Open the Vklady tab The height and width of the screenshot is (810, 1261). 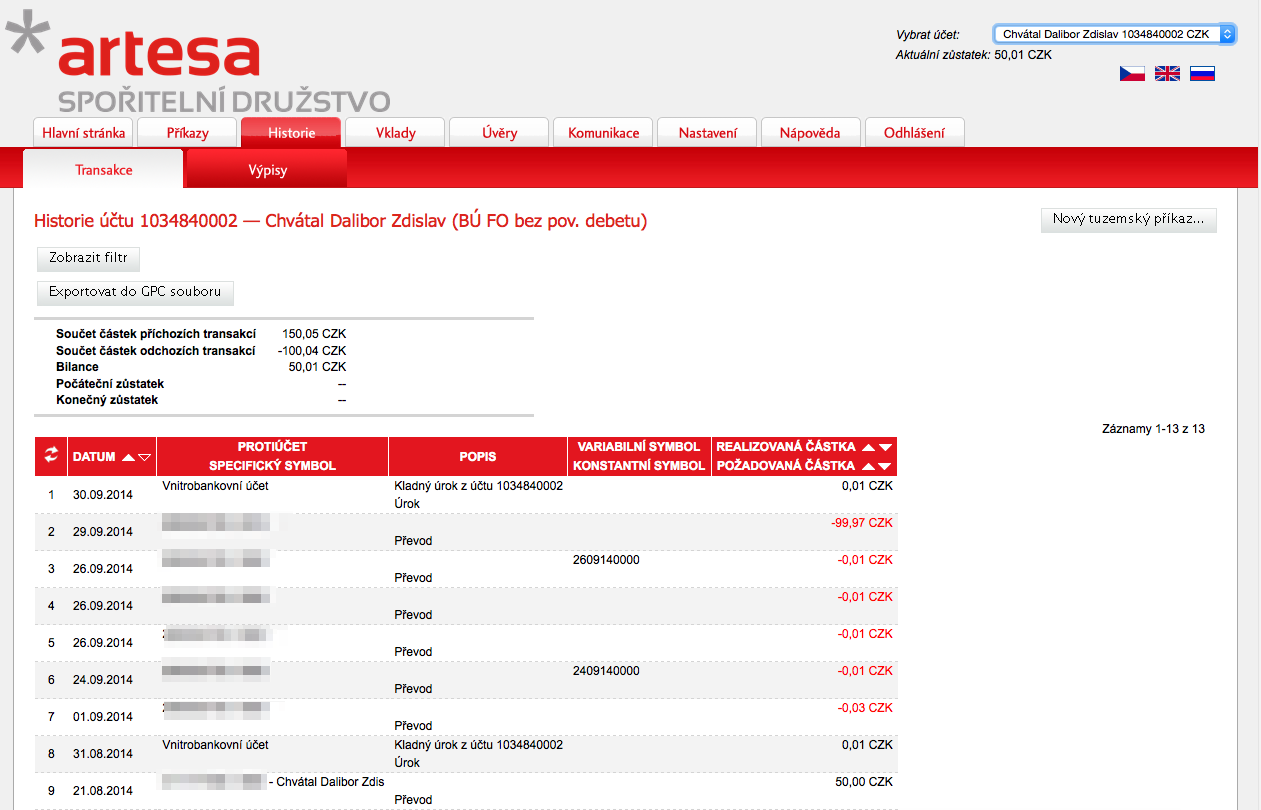click(x=395, y=133)
